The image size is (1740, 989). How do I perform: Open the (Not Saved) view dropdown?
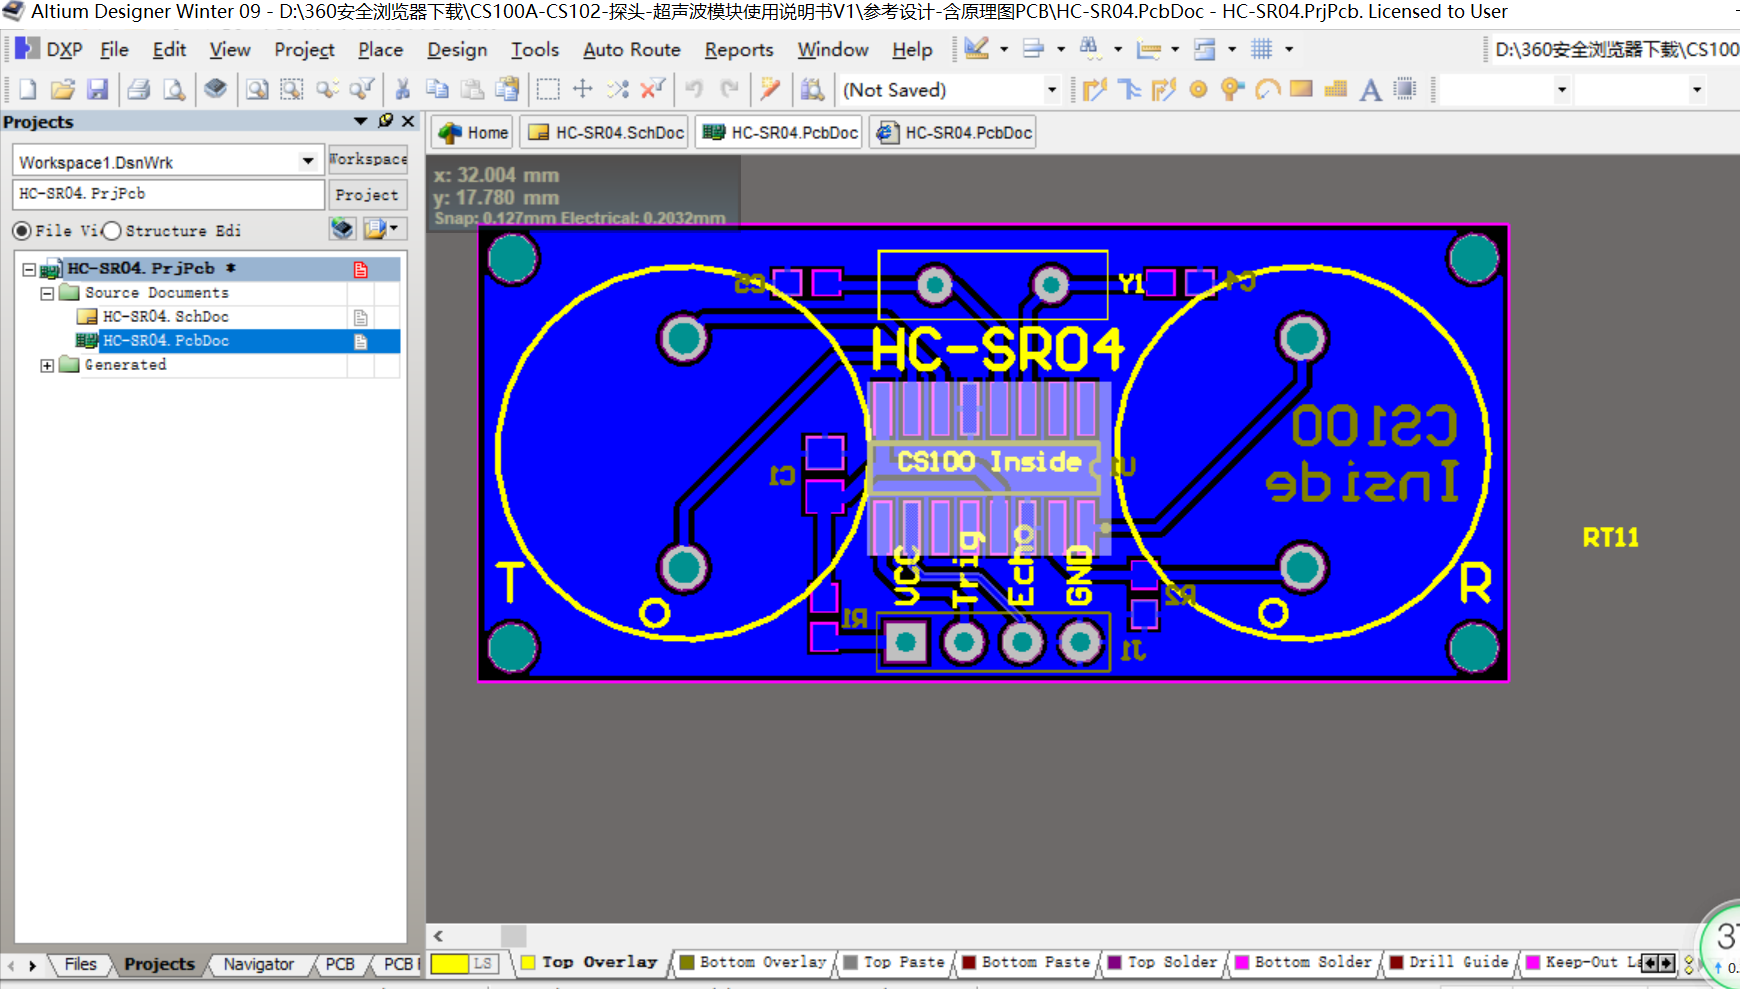pyautogui.click(x=1052, y=90)
